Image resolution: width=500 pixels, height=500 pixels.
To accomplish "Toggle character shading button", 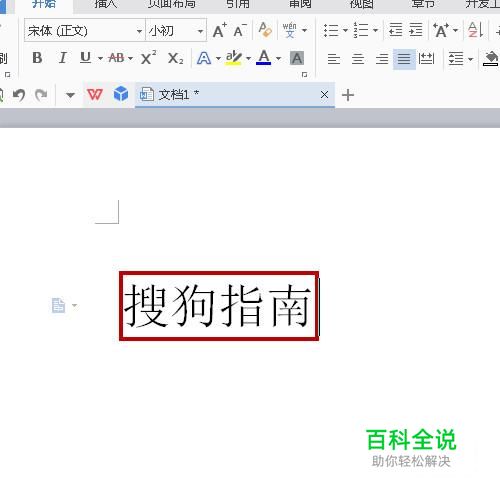I will click(x=297, y=58).
